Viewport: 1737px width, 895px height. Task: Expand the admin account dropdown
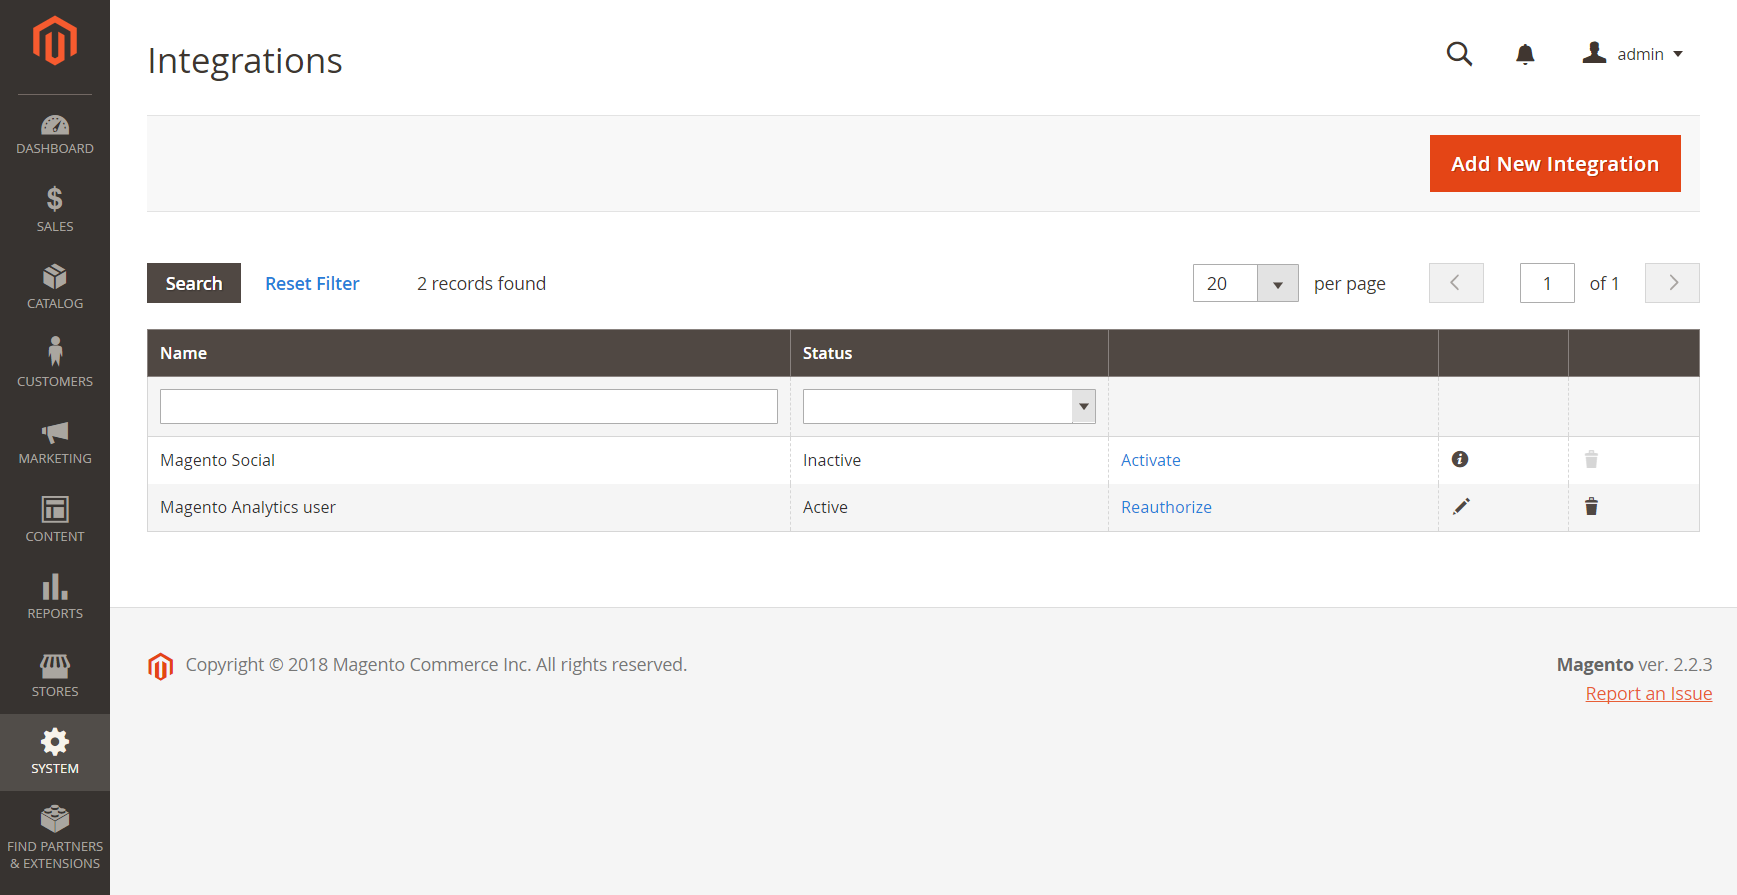point(1633,54)
